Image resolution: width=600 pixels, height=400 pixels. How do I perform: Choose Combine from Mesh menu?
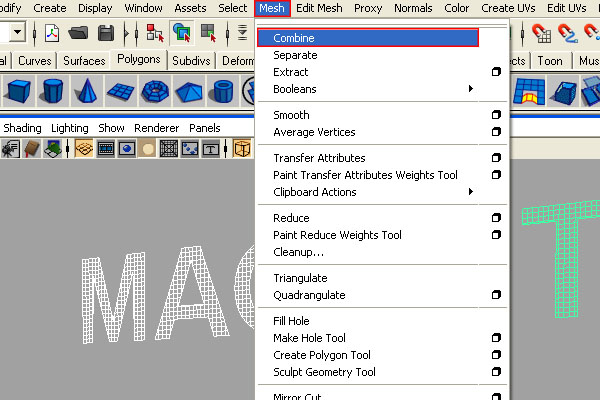pyautogui.click(x=368, y=38)
